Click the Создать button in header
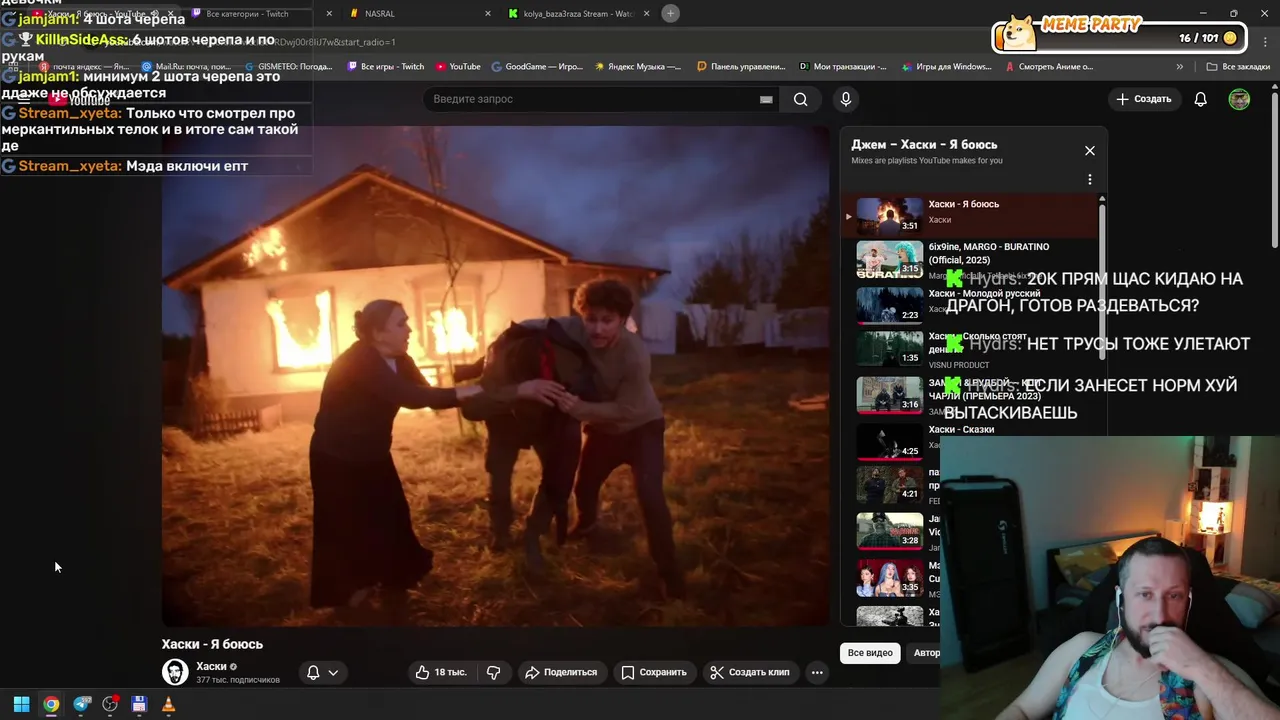Viewport: 1280px width, 720px height. 1144,99
